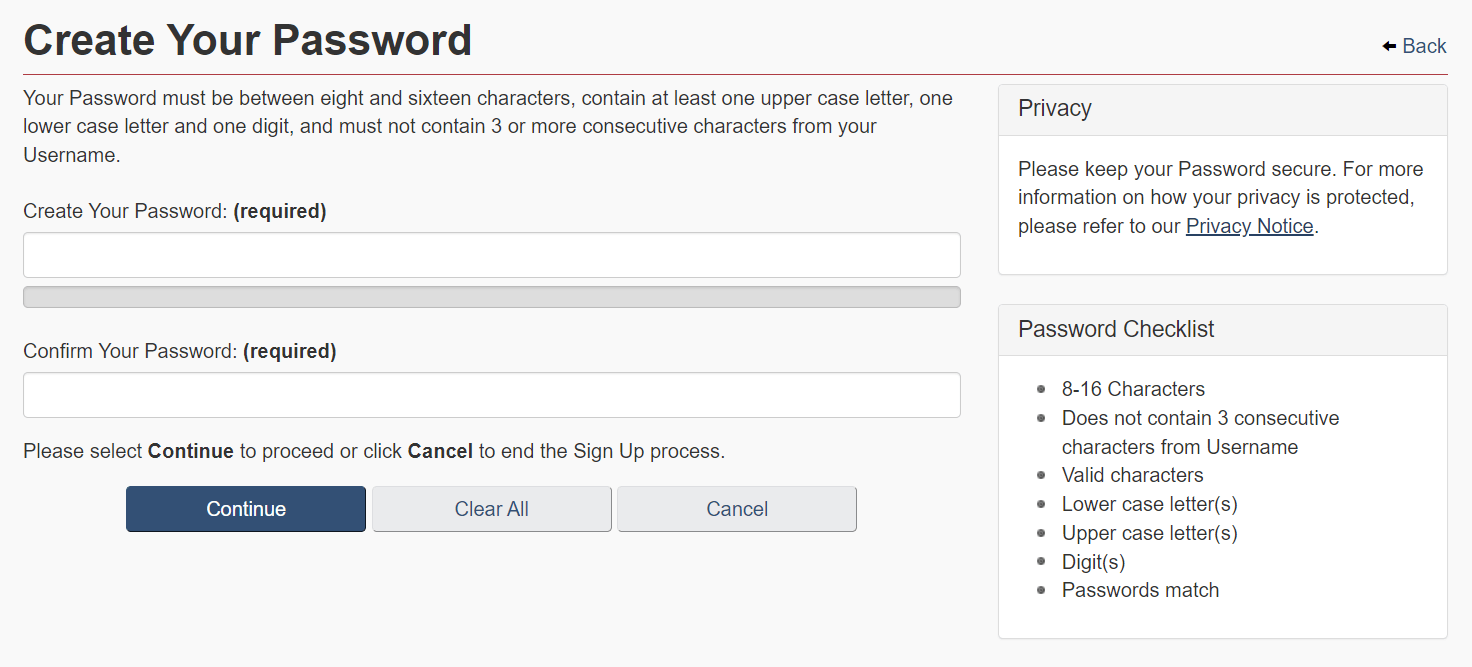Click the Create Your Password heading

tap(247, 40)
